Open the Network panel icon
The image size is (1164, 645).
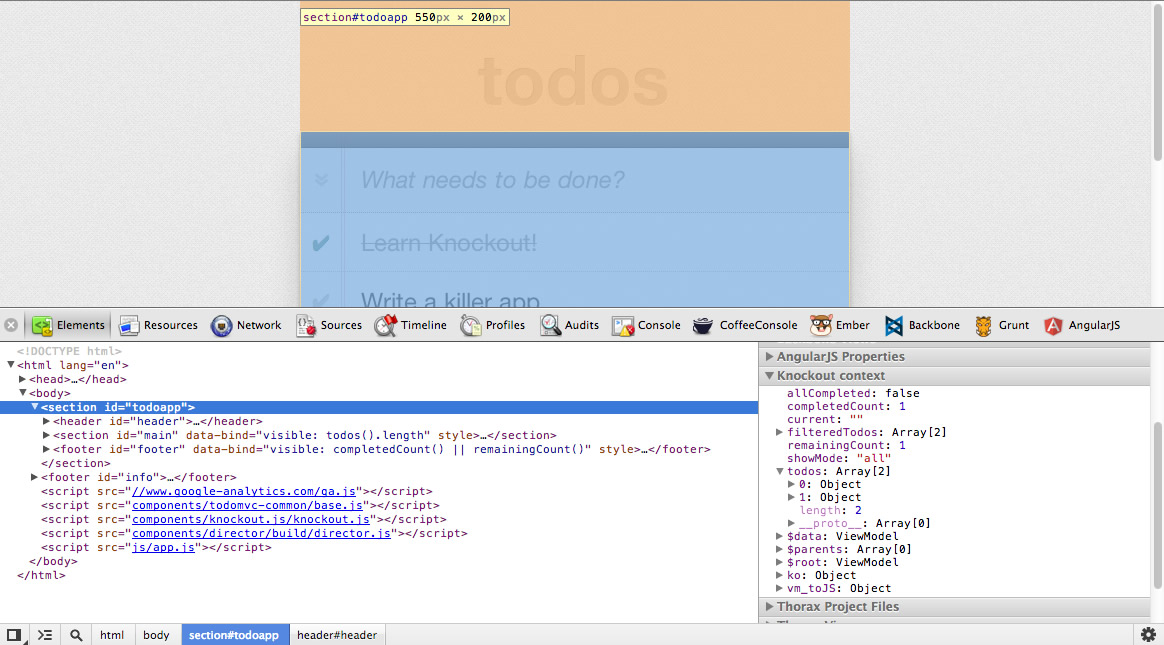coord(221,325)
